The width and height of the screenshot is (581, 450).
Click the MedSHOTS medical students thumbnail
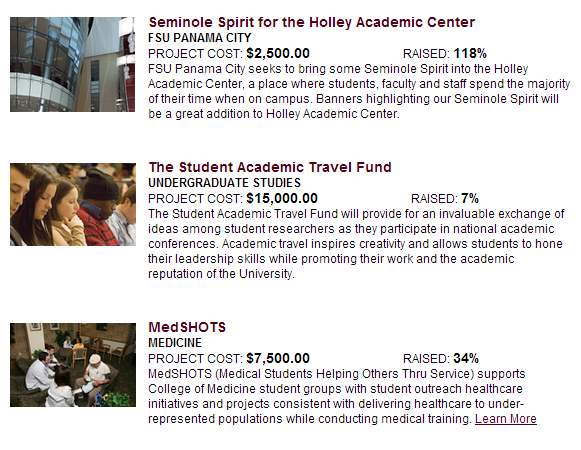[x=73, y=365]
